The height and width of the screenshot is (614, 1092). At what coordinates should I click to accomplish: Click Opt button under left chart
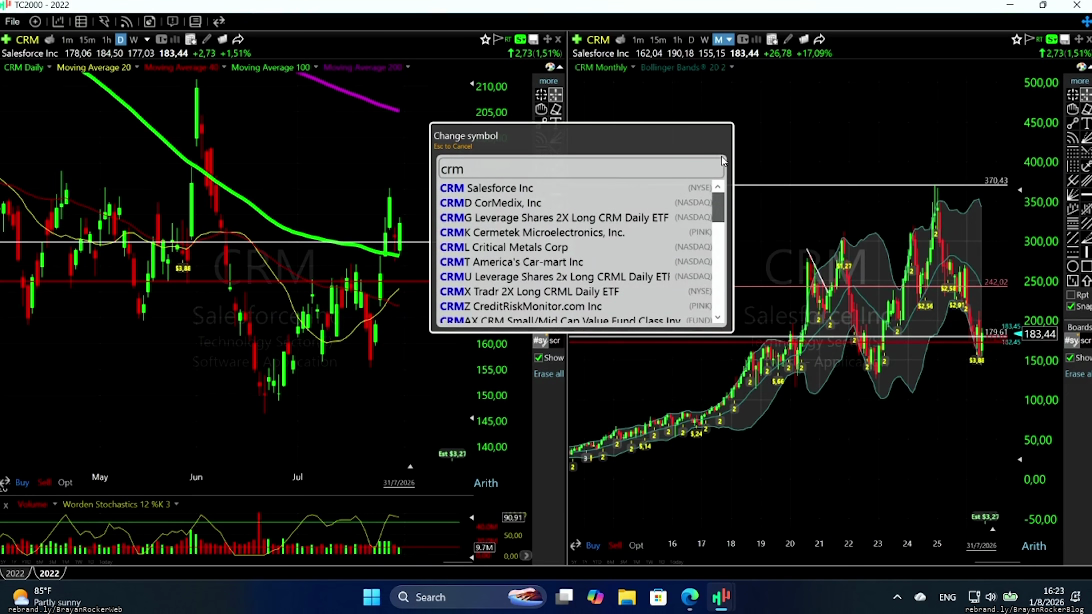click(x=65, y=482)
